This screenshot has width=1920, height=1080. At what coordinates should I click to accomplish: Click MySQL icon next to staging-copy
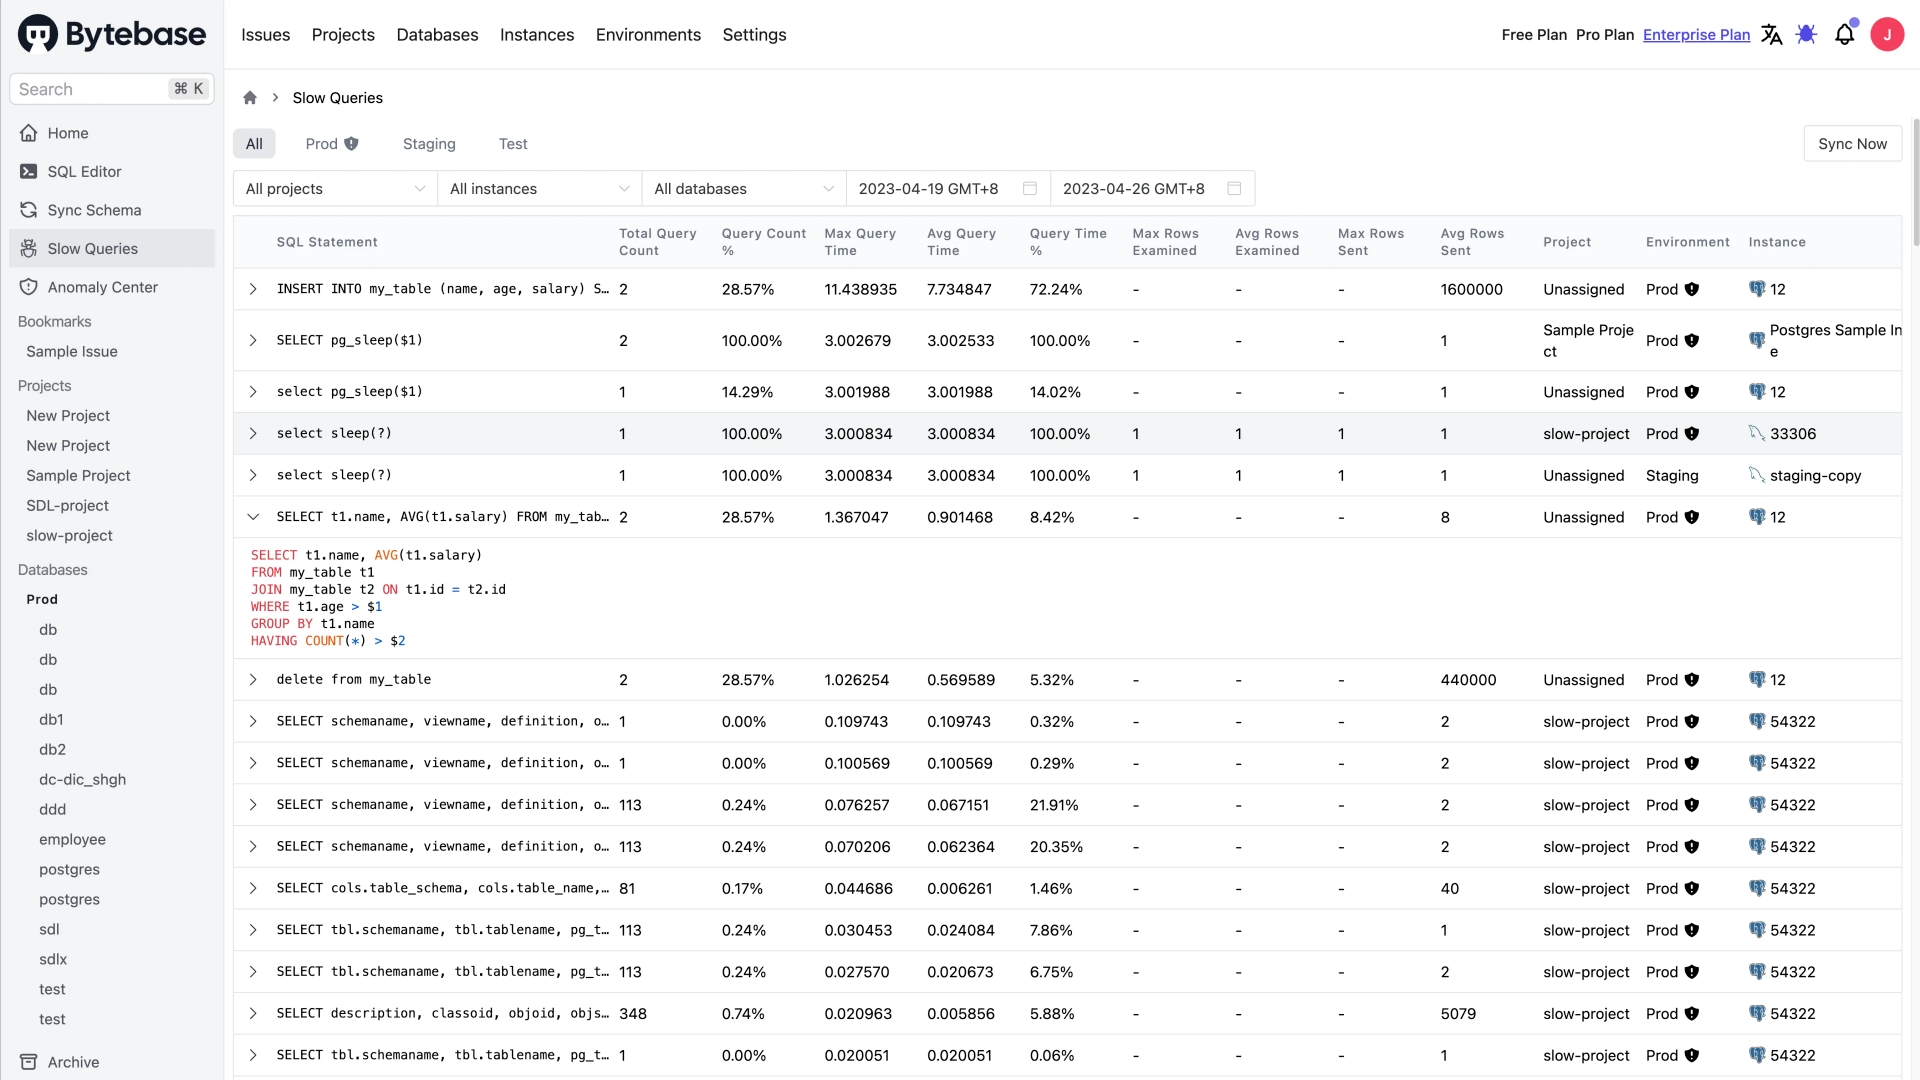pos(1757,475)
